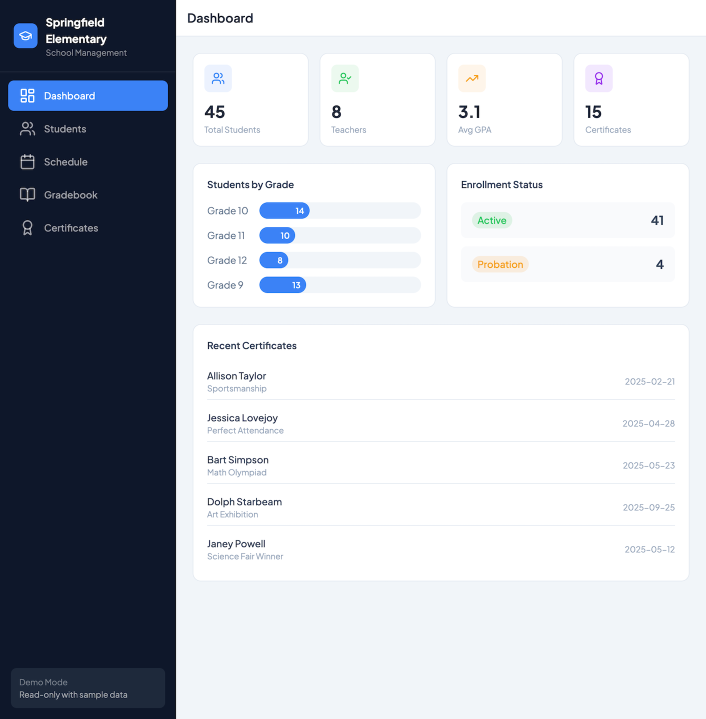706x719 pixels.
Task: Click the green Active status badge
Action: point(492,221)
